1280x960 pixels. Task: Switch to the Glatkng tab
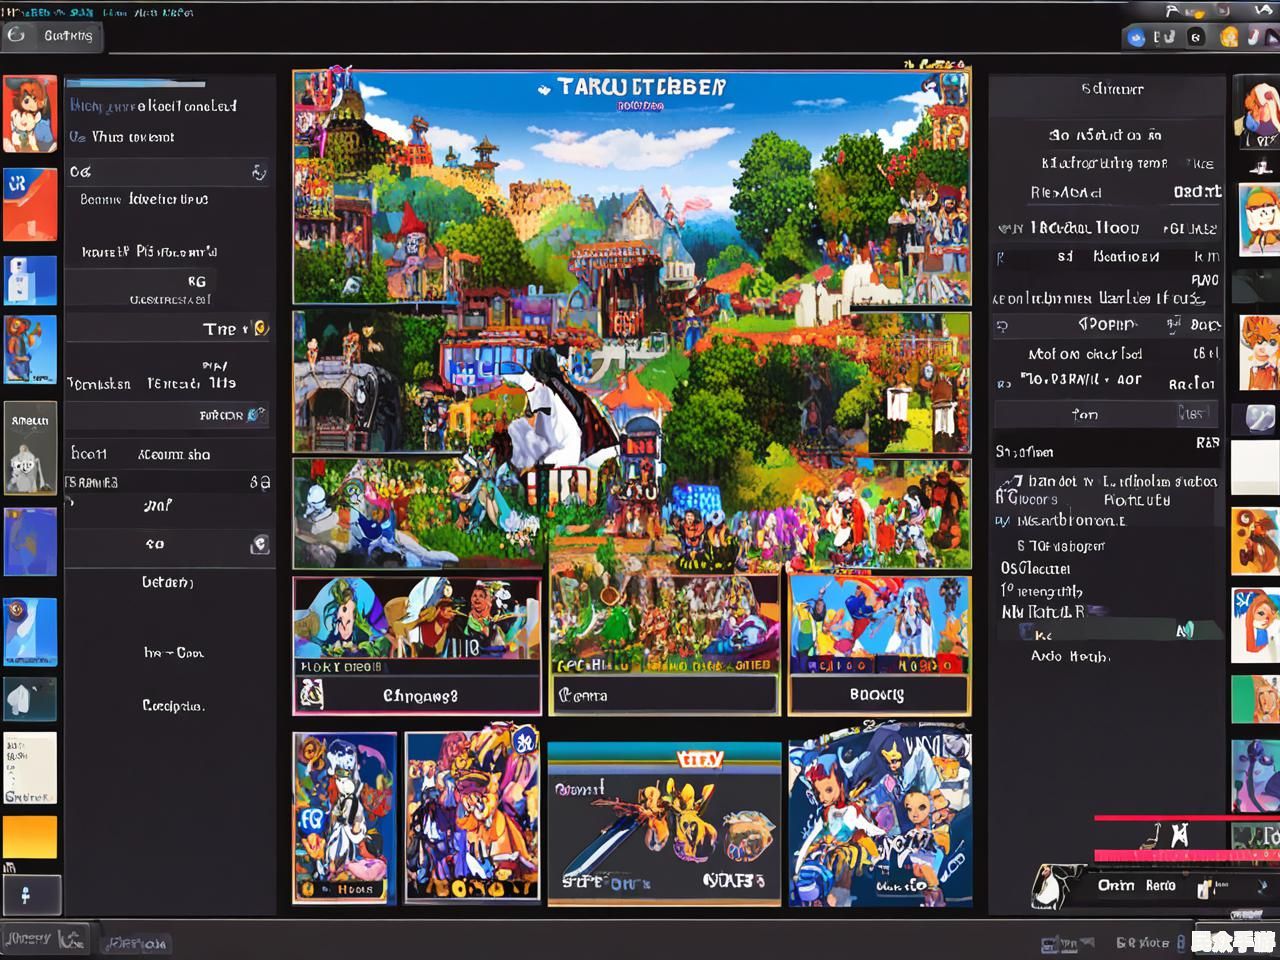[67, 36]
